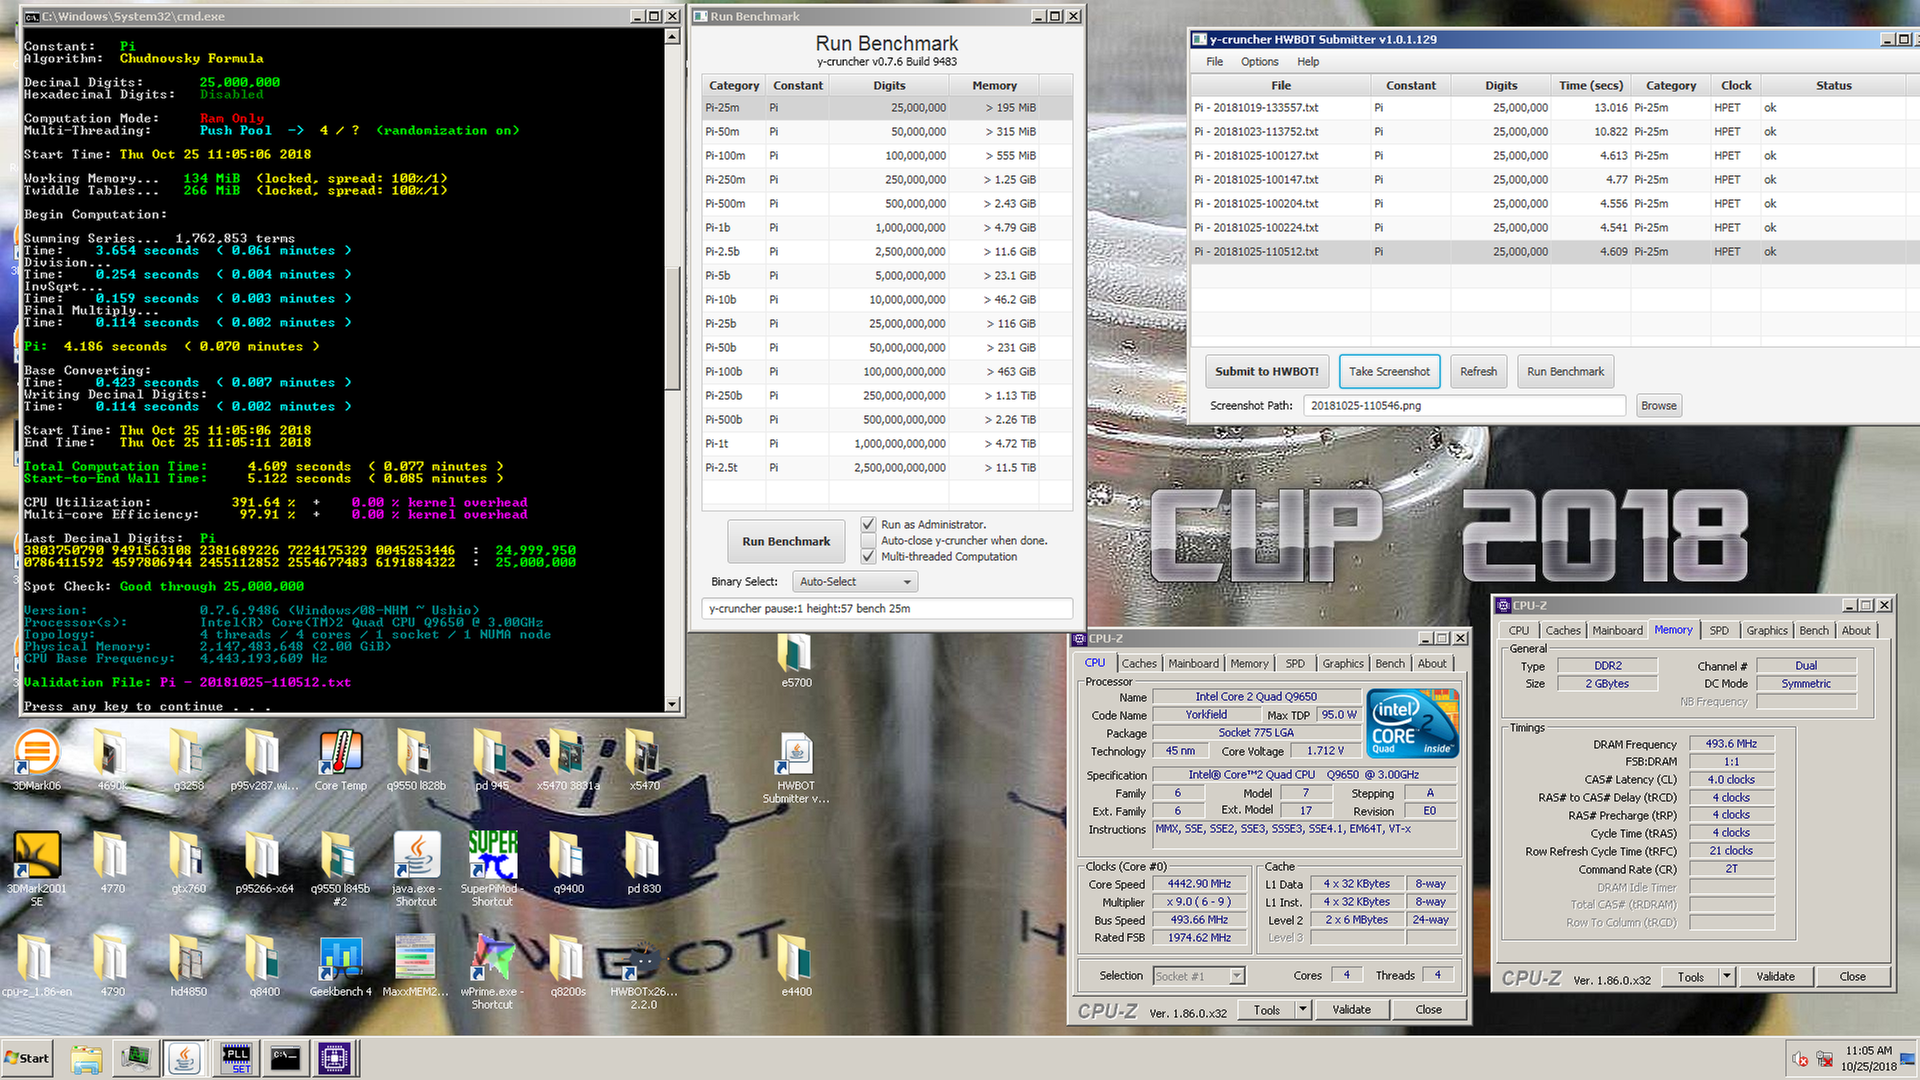Open the CPU-Z Selection Socket dropdown

point(1198,976)
